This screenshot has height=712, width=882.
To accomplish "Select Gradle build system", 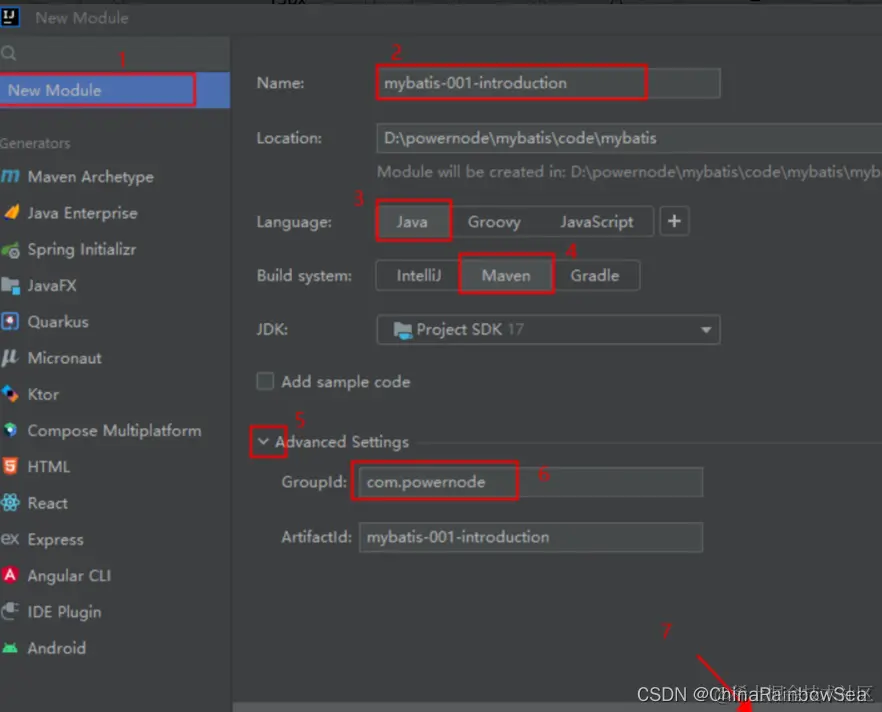I will click(595, 276).
